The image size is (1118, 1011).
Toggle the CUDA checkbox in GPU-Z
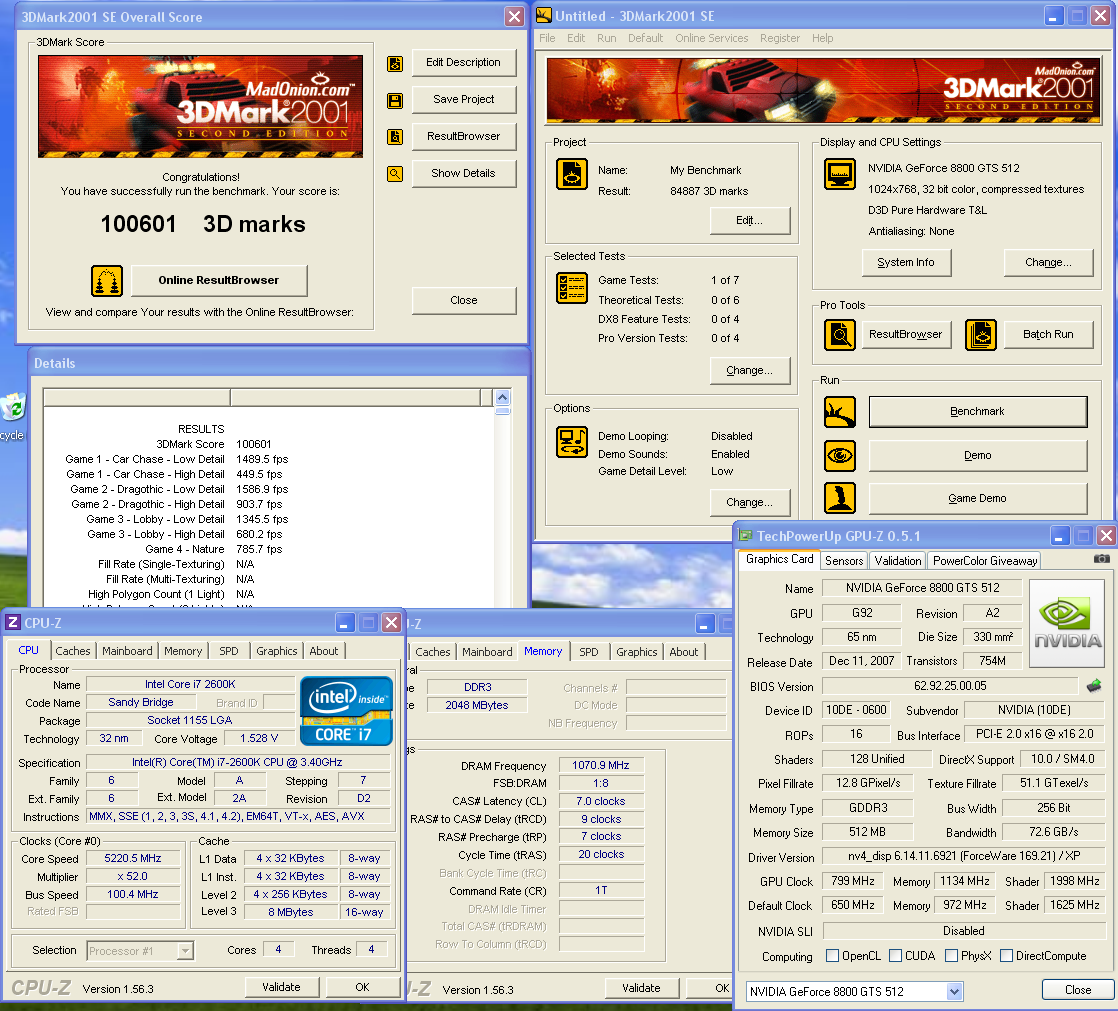(x=896, y=955)
